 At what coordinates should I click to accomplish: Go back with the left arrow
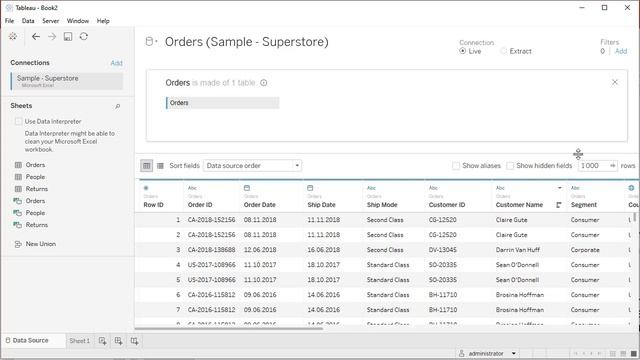pos(36,37)
